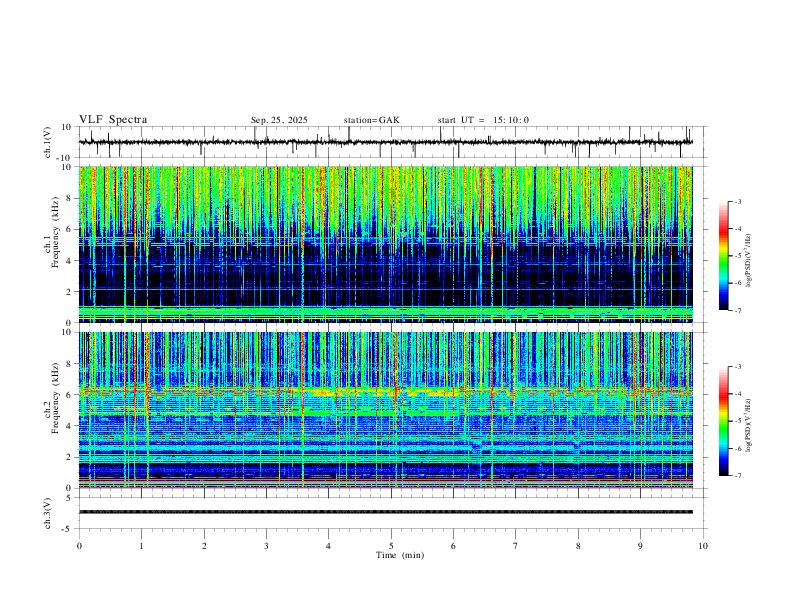
Task: Click time axis tick label "7"
Action: [516, 546]
